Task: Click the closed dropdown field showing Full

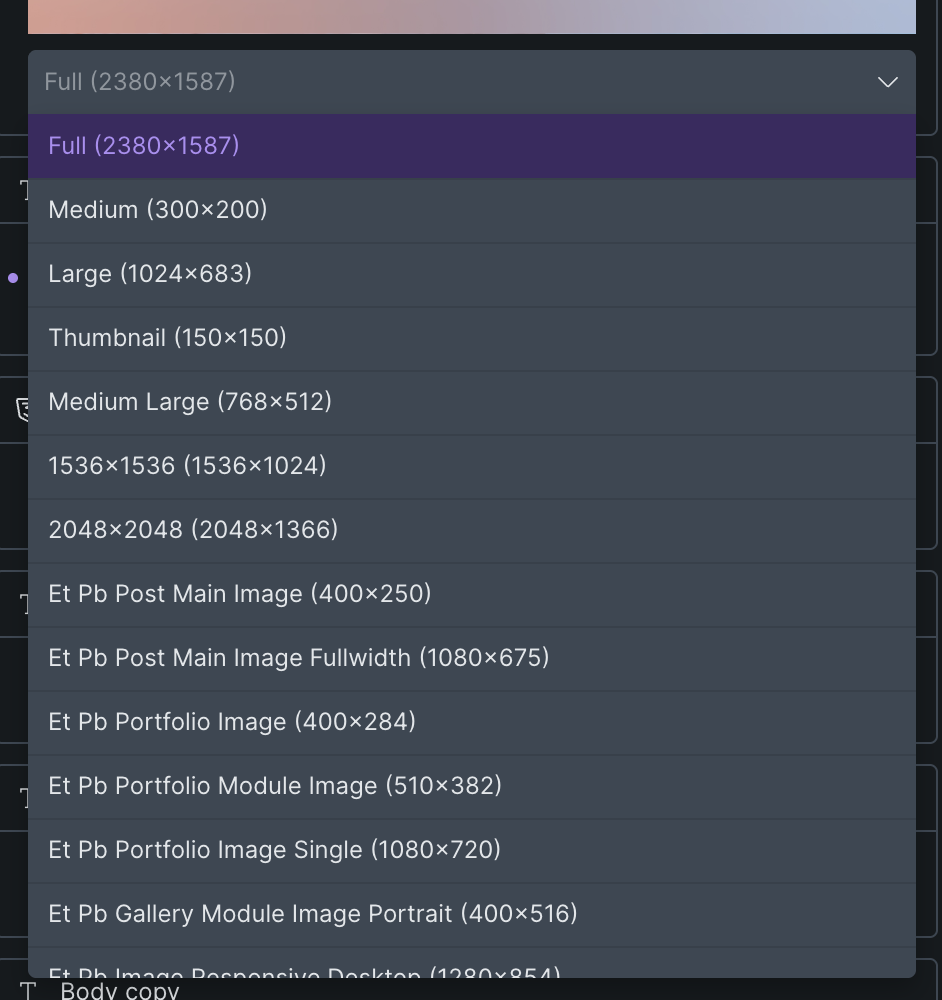Action: click(x=440, y=82)
